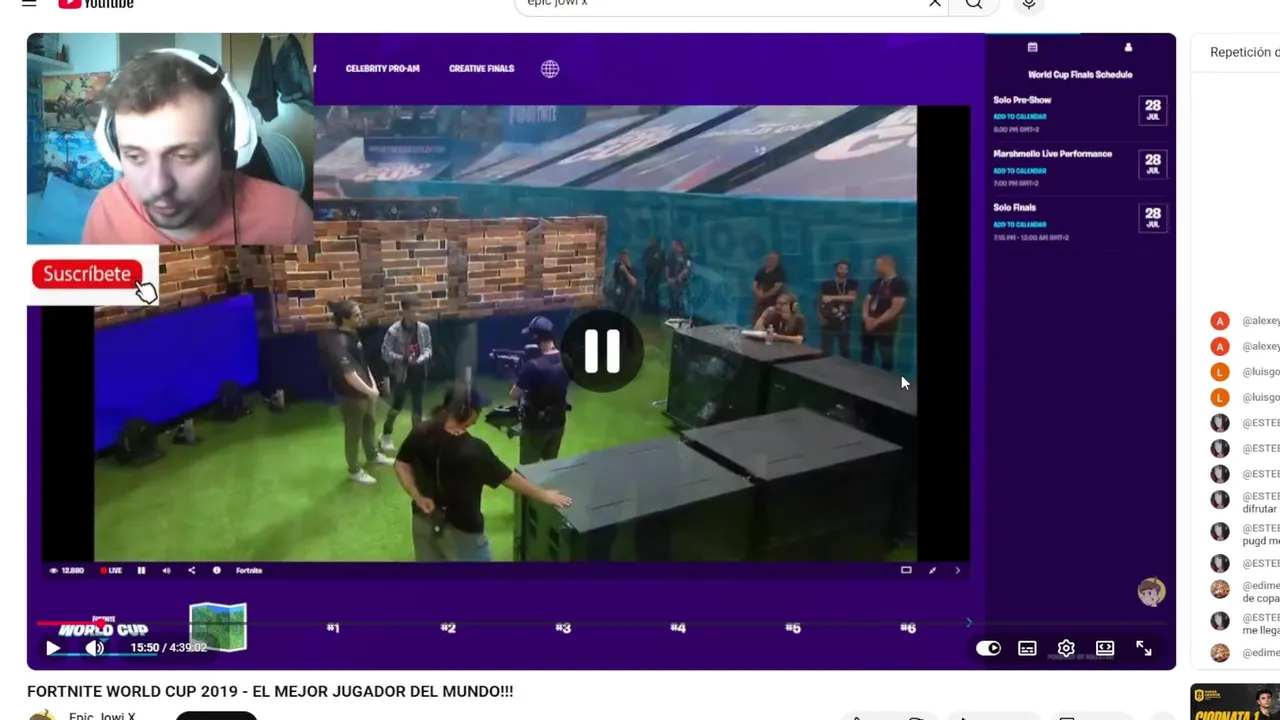Select the #5 game marker

pyautogui.click(x=793, y=628)
